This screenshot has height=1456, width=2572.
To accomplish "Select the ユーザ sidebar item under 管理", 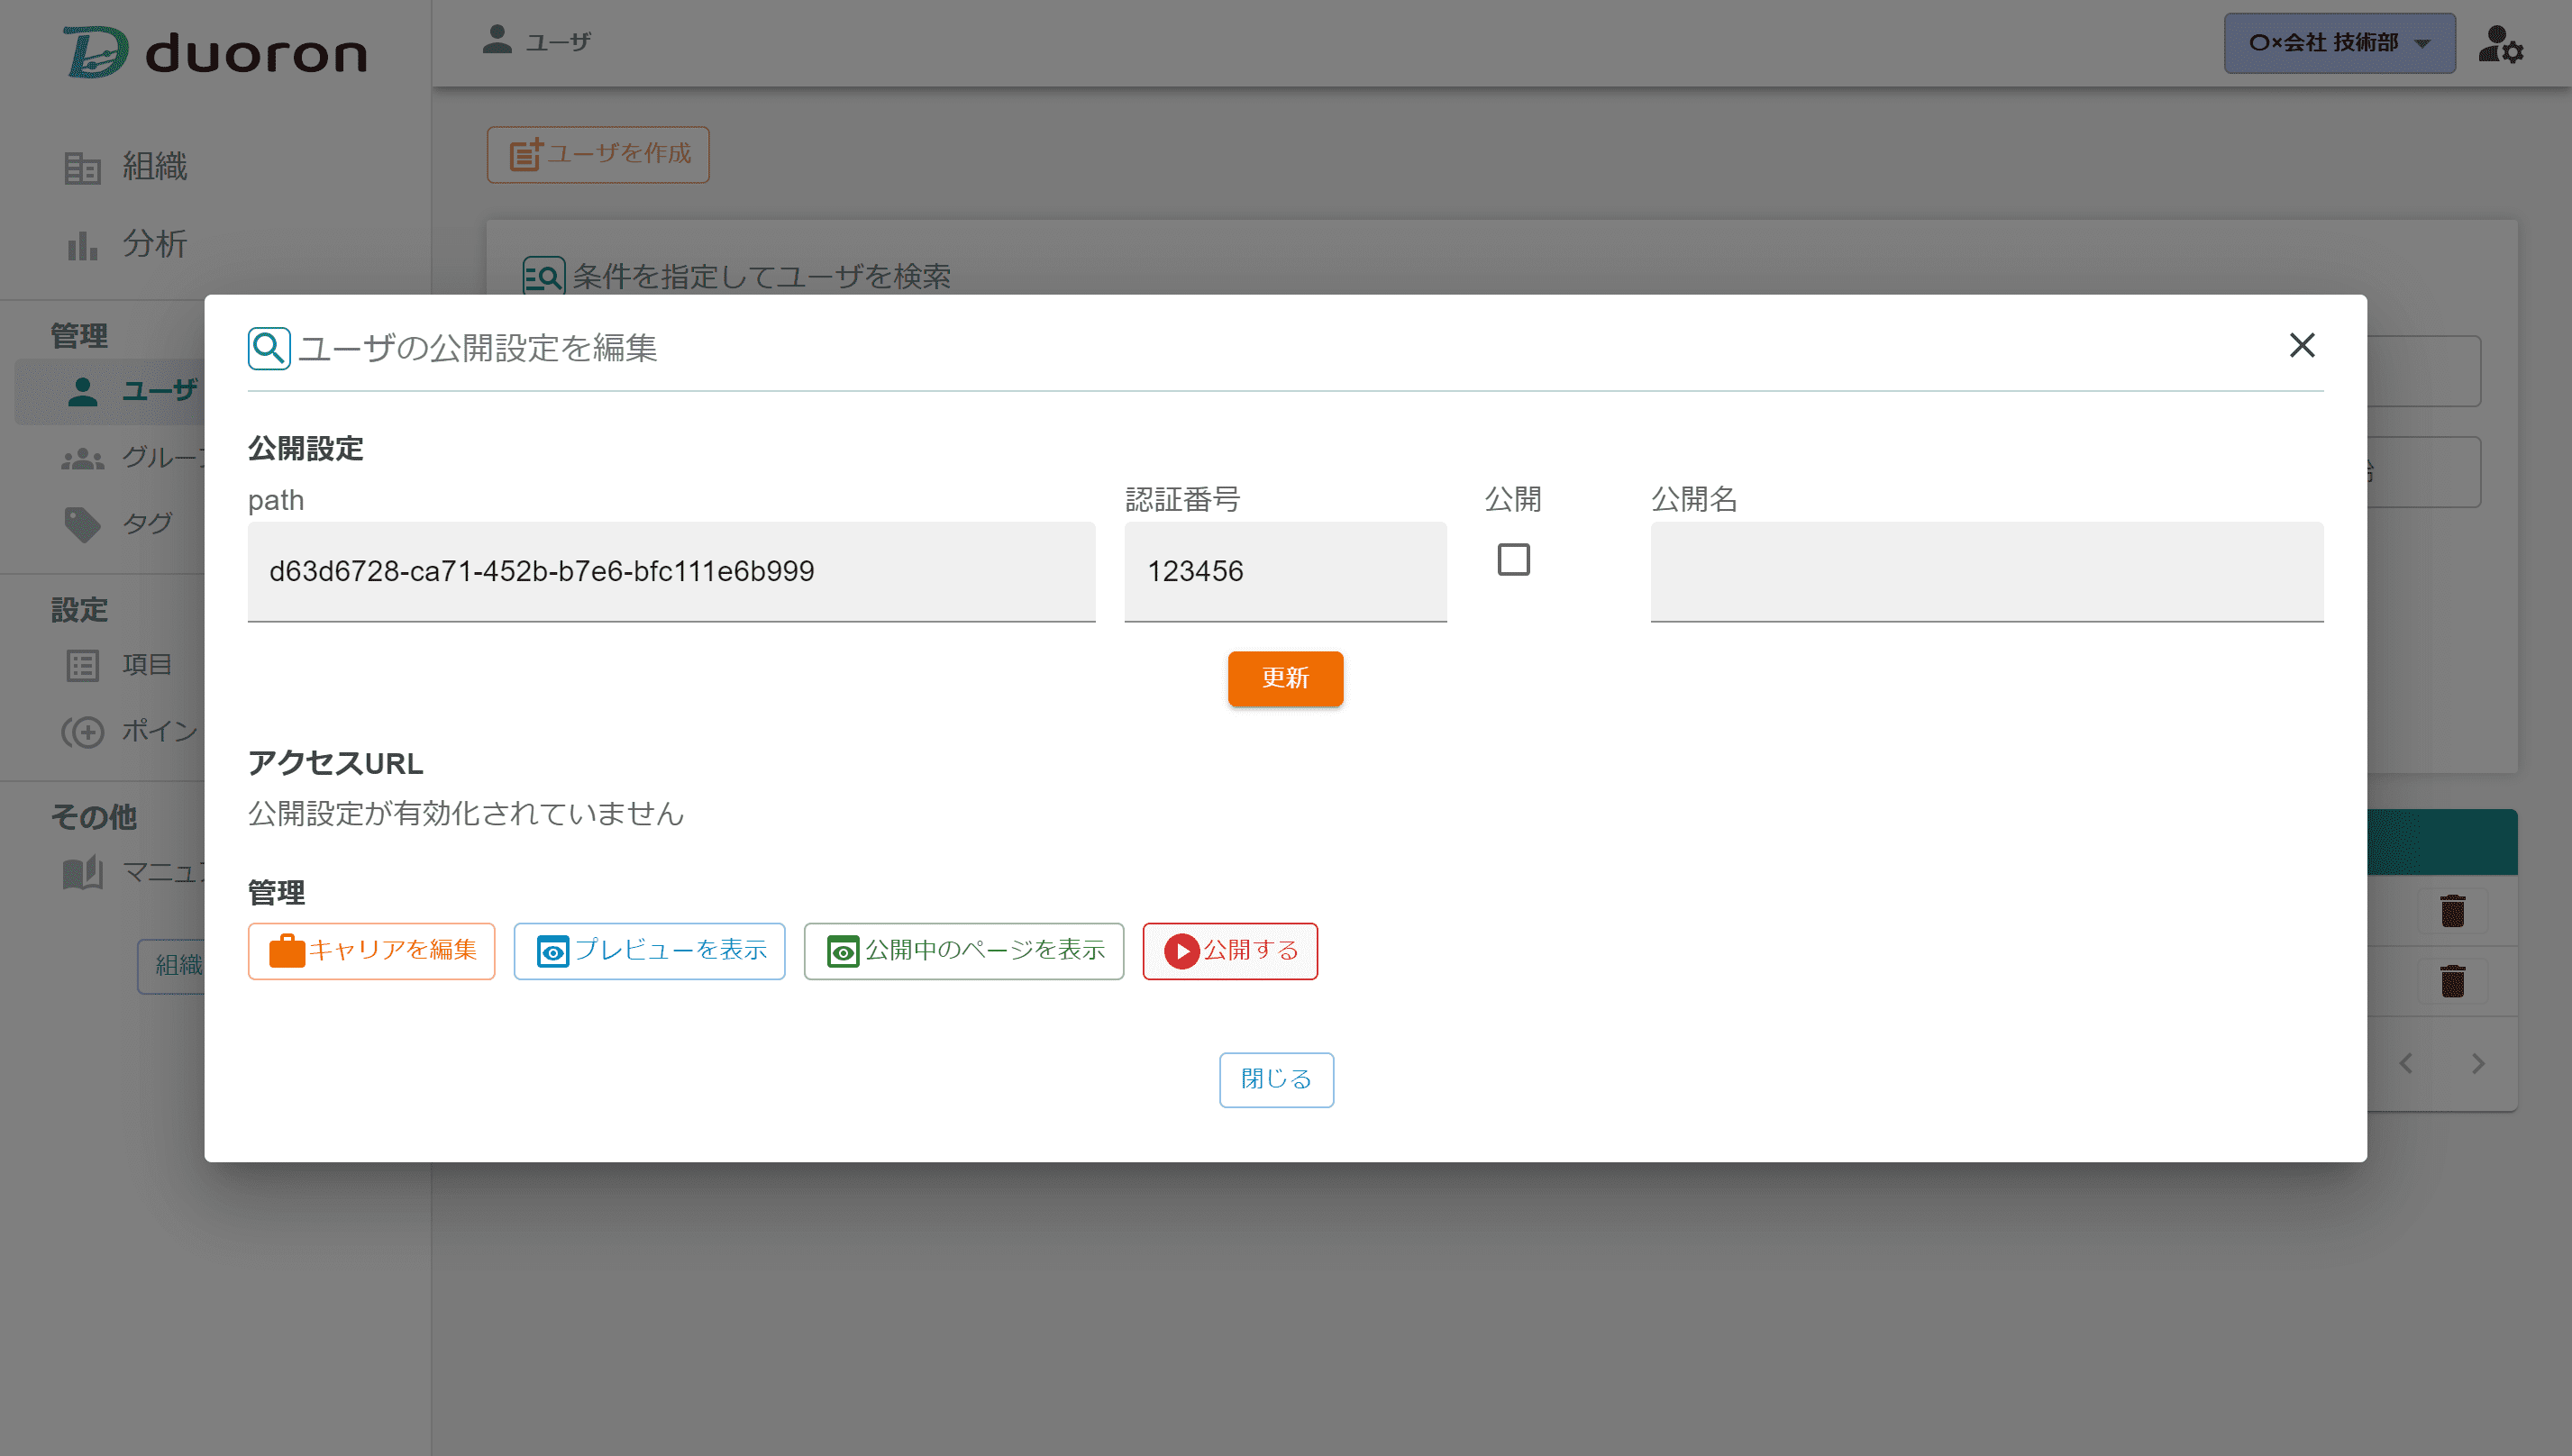I will [110, 391].
